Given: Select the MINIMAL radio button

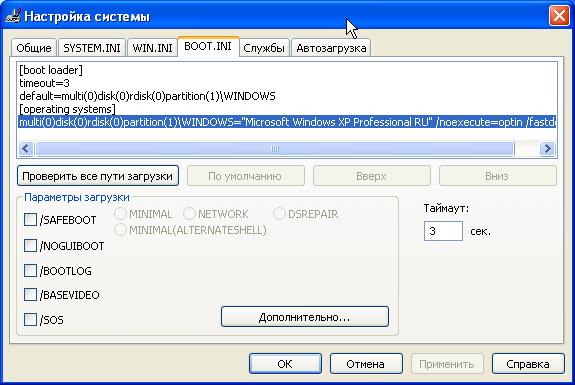Looking at the screenshot, I should click(x=120, y=213).
